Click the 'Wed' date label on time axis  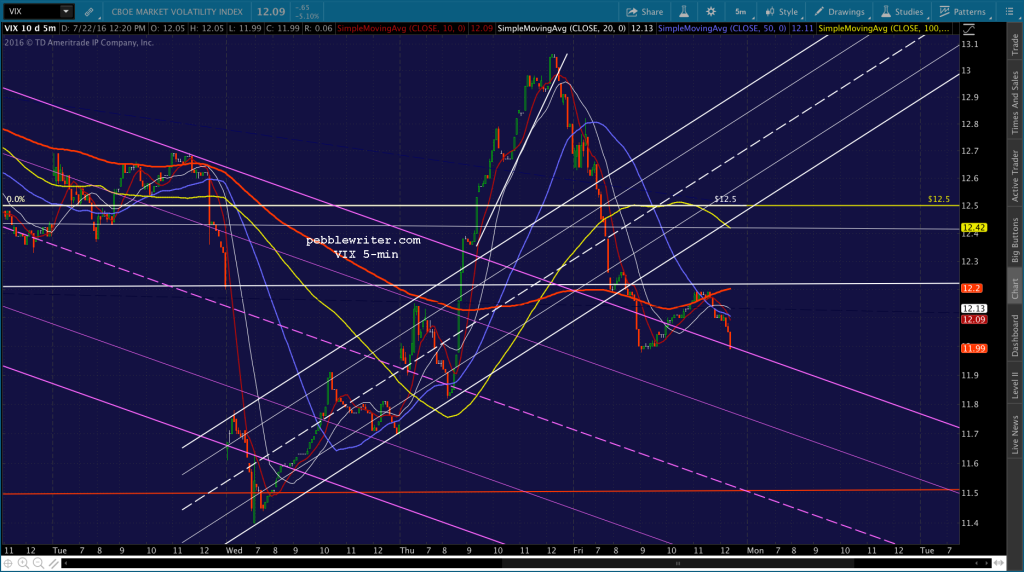click(x=234, y=550)
